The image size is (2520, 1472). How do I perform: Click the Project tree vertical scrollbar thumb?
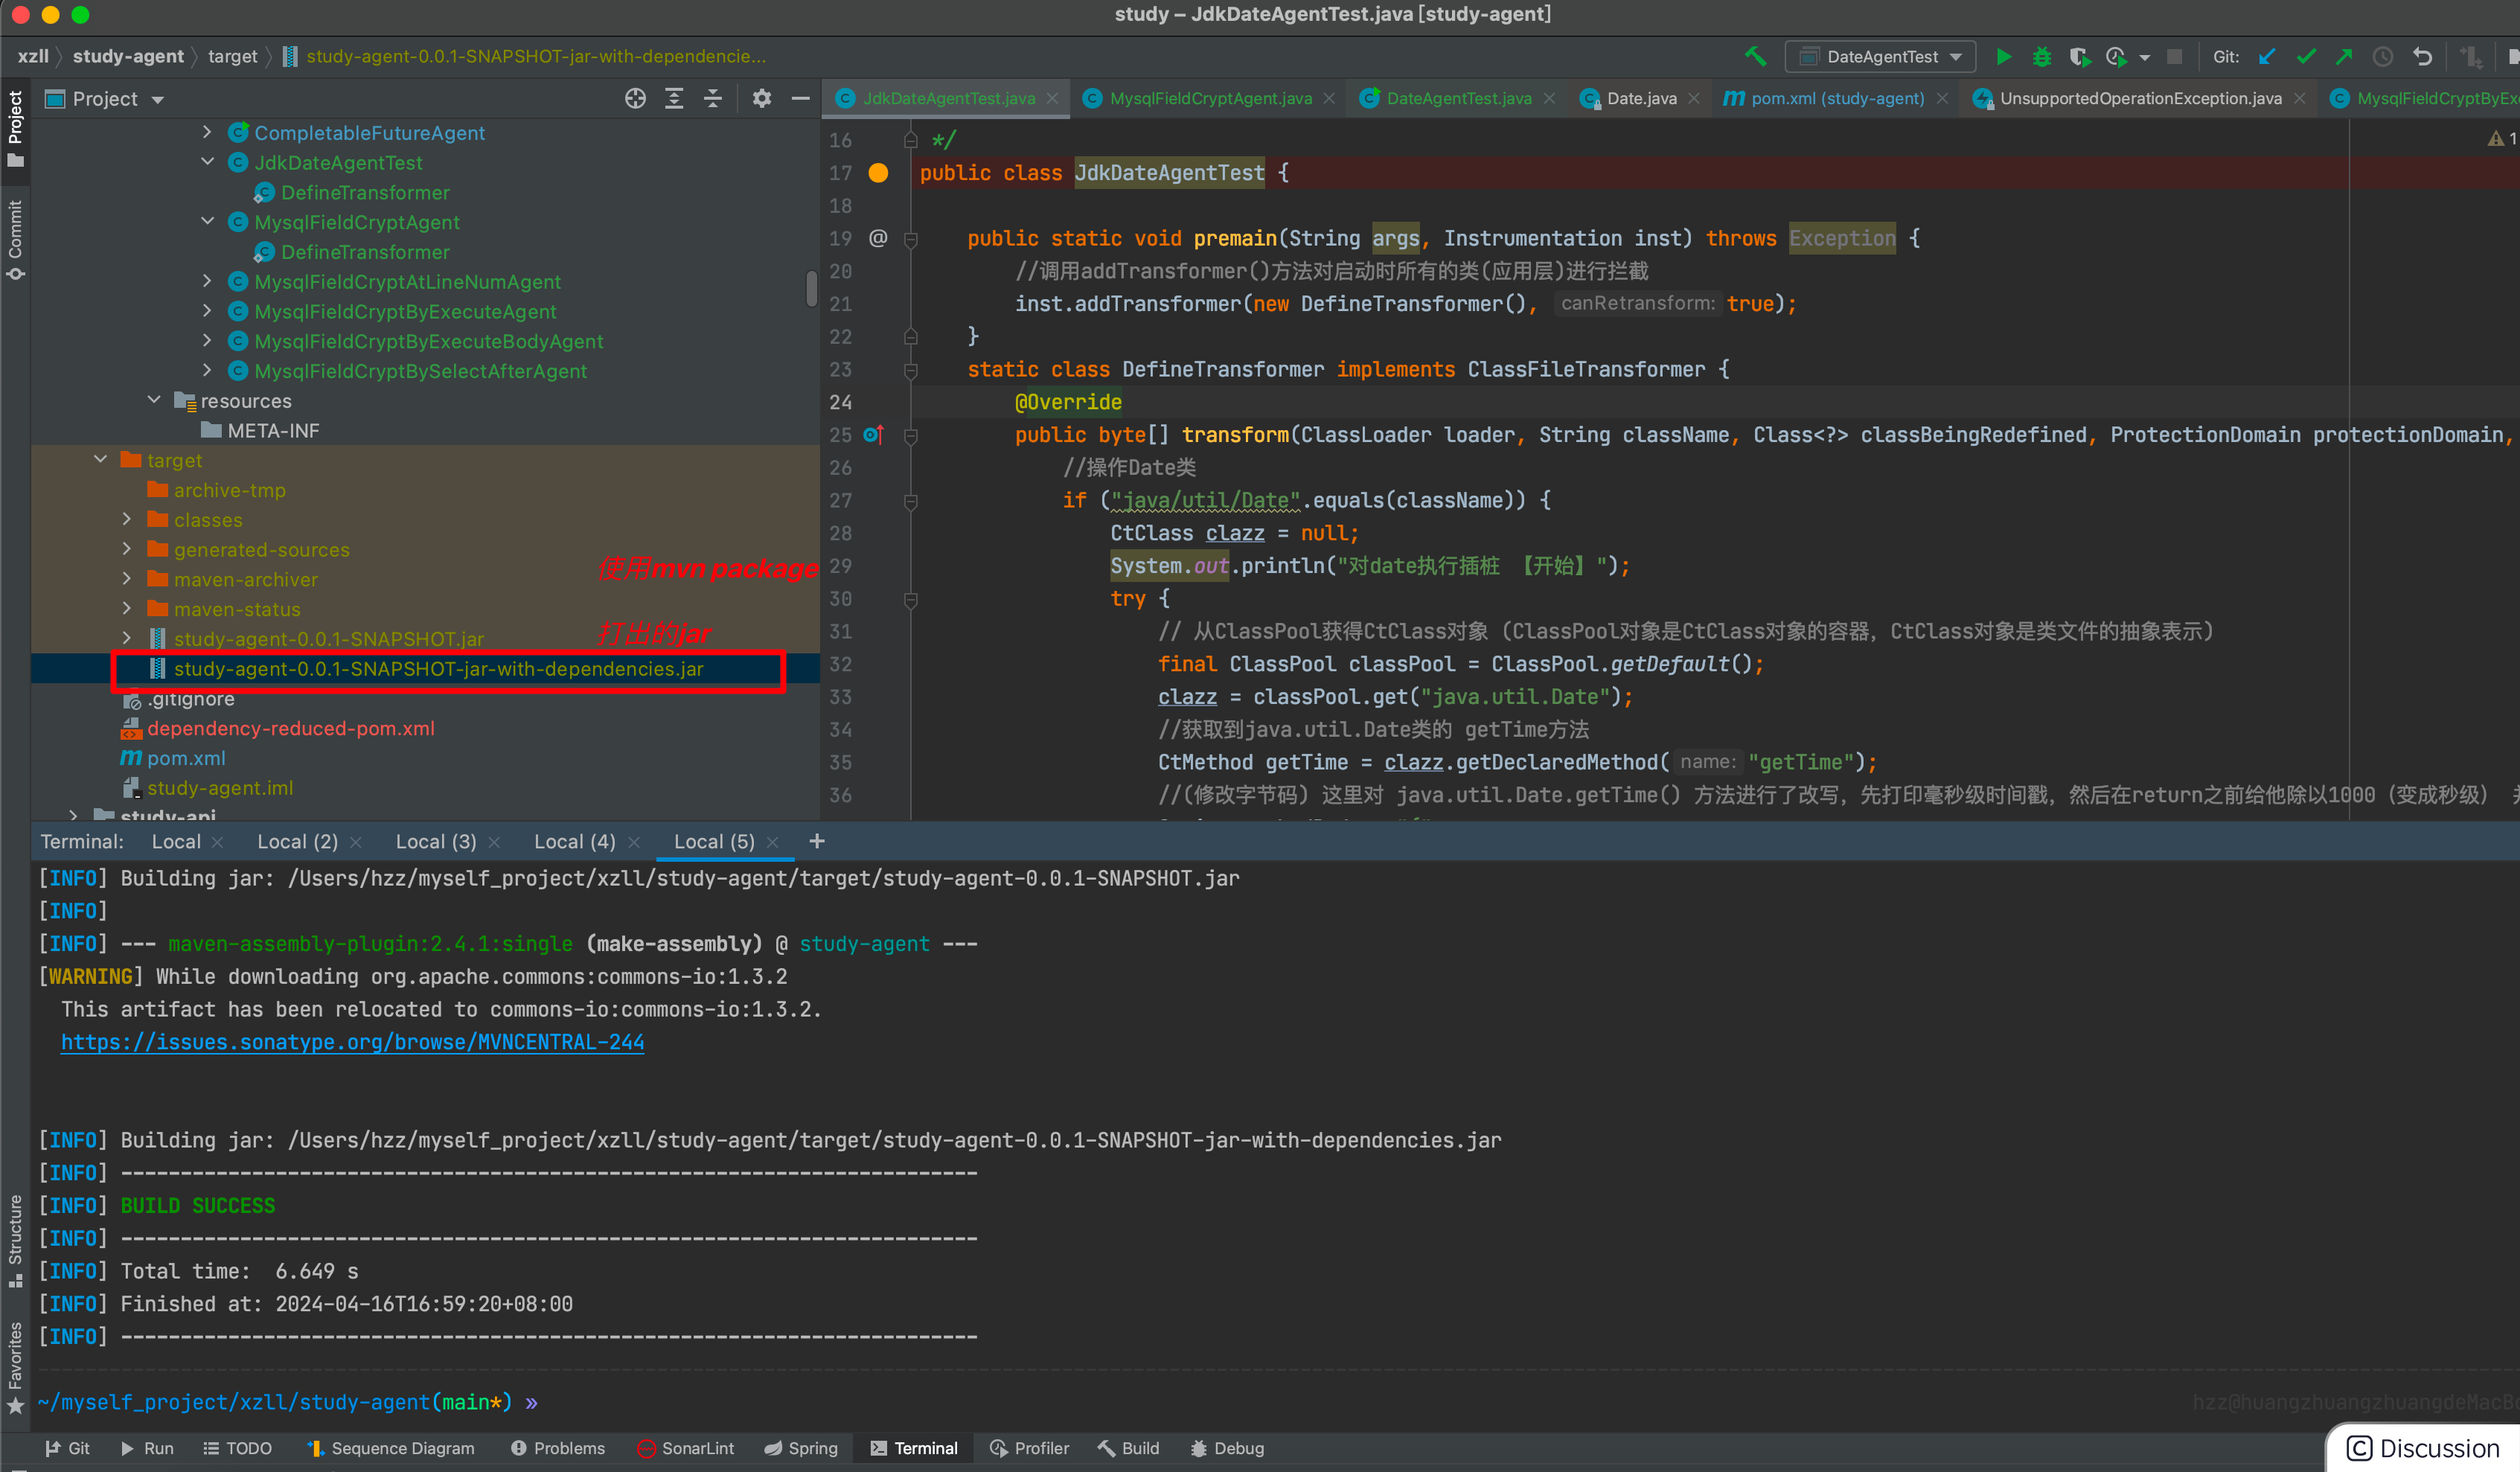click(811, 288)
